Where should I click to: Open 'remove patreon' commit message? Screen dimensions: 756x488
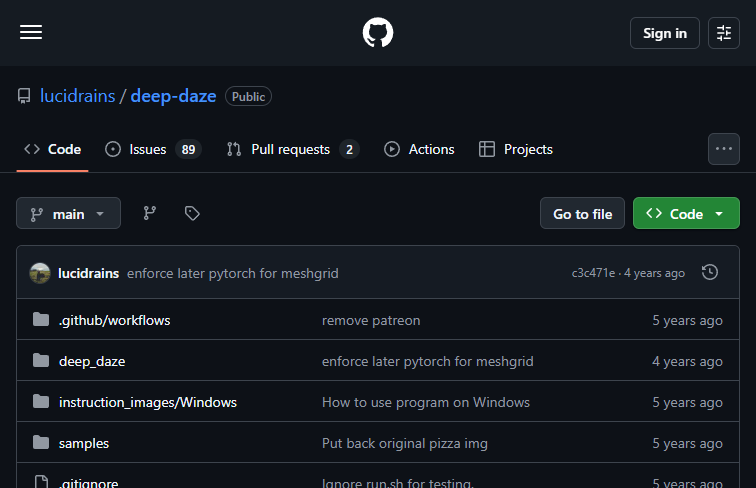(x=371, y=320)
